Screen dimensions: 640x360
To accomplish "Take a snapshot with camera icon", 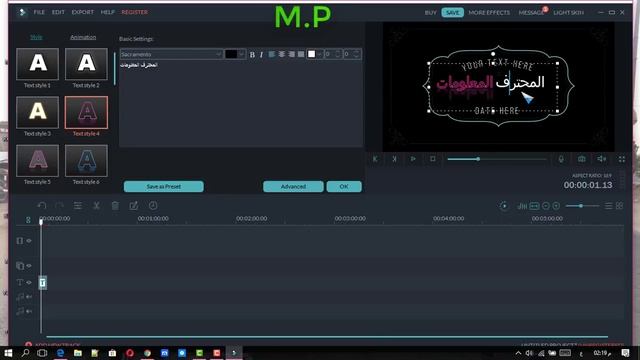I will click(x=582, y=159).
